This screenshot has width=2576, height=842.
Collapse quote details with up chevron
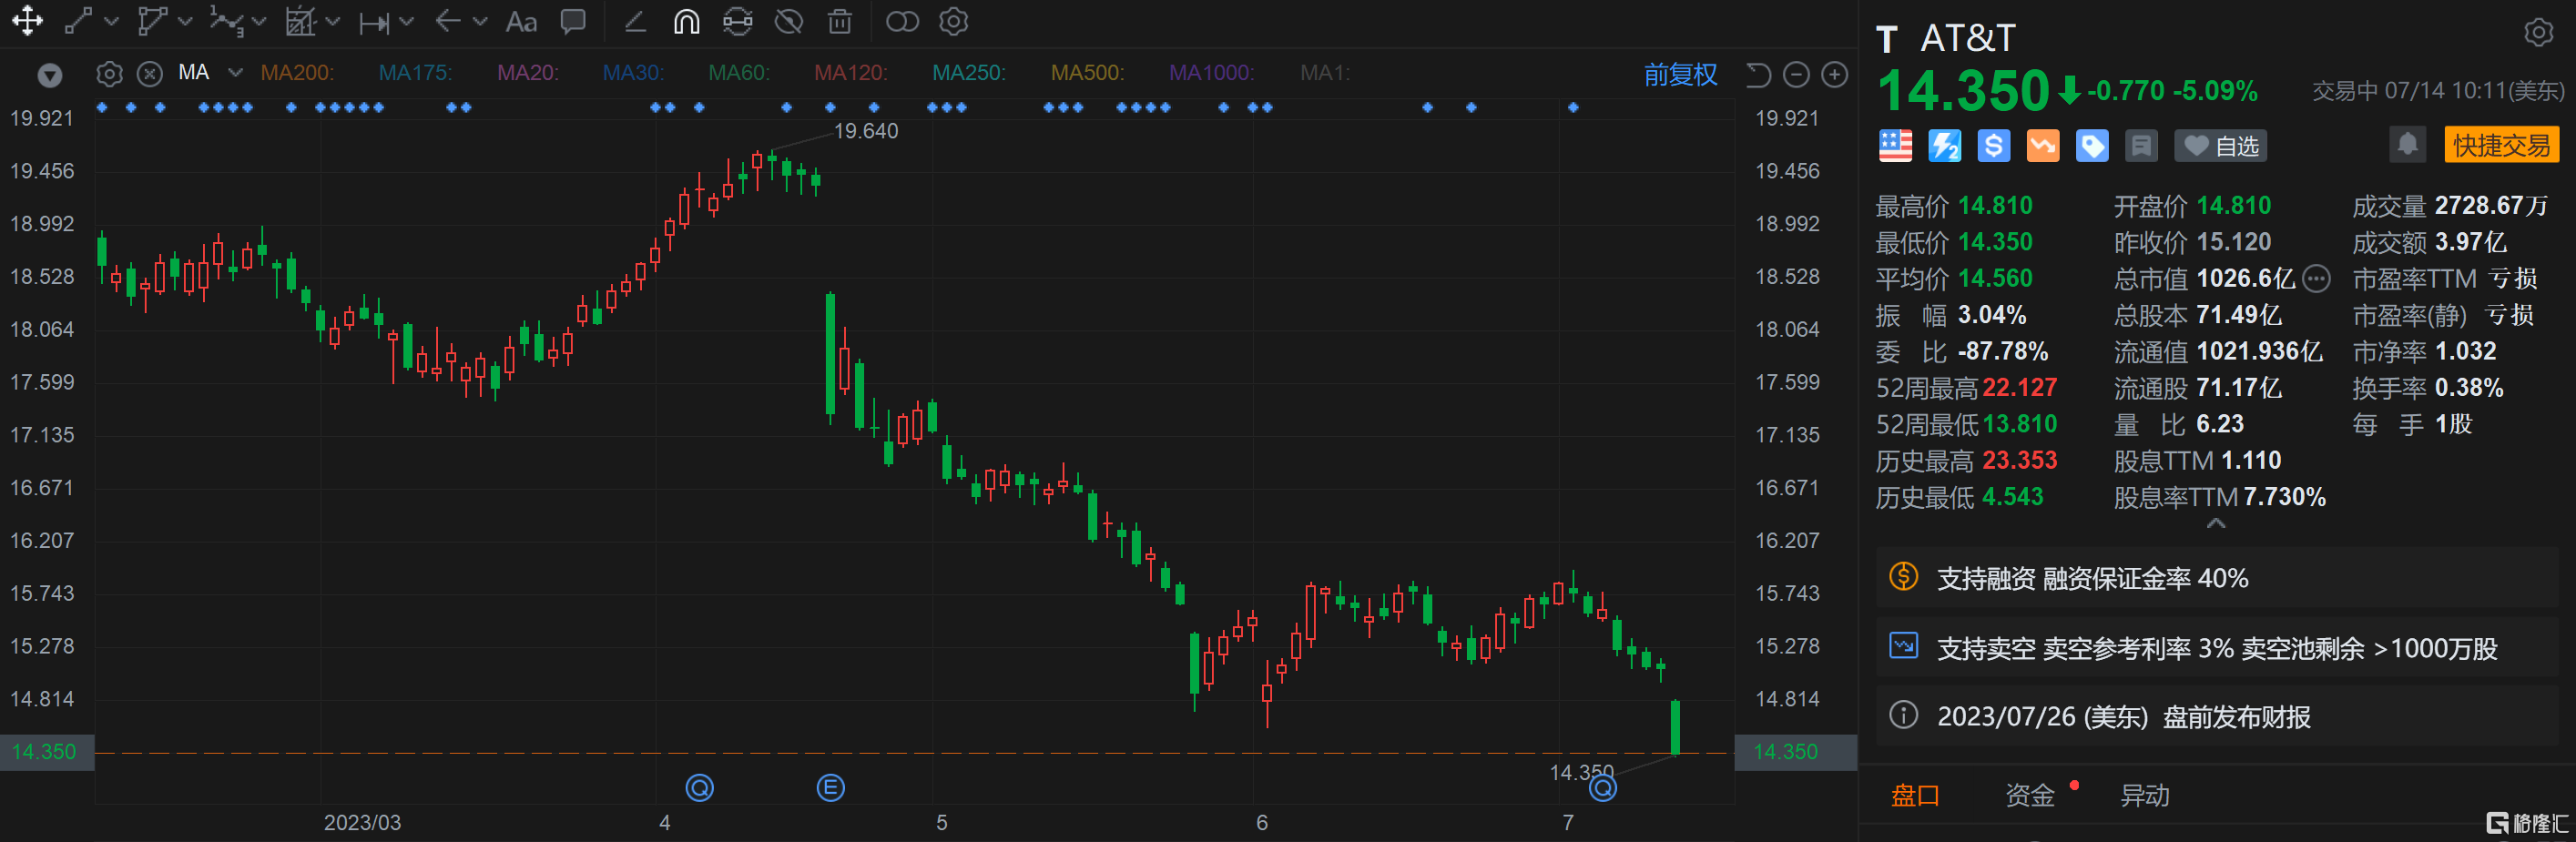pyautogui.click(x=2216, y=523)
